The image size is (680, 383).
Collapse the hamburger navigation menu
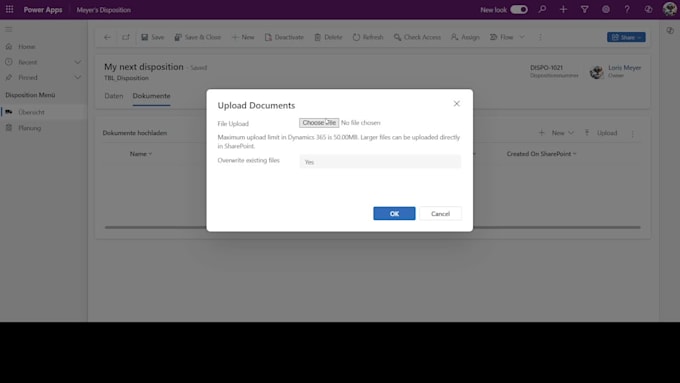pyautogui.click(x=9, y=29)
